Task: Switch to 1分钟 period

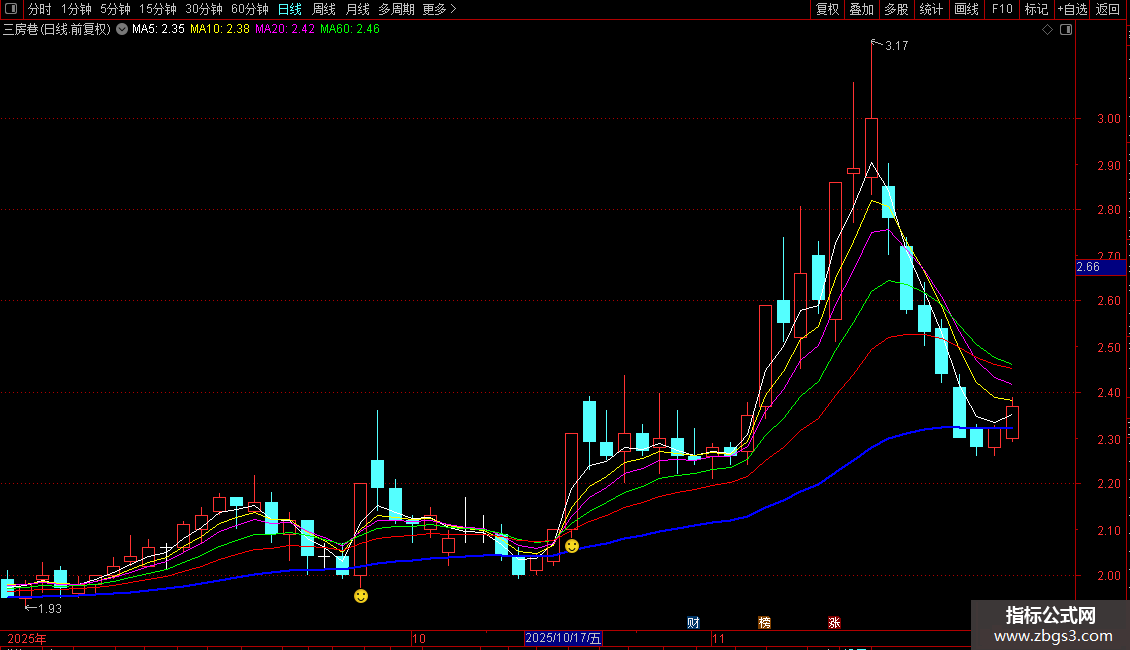Action: (x=76, y=9)
